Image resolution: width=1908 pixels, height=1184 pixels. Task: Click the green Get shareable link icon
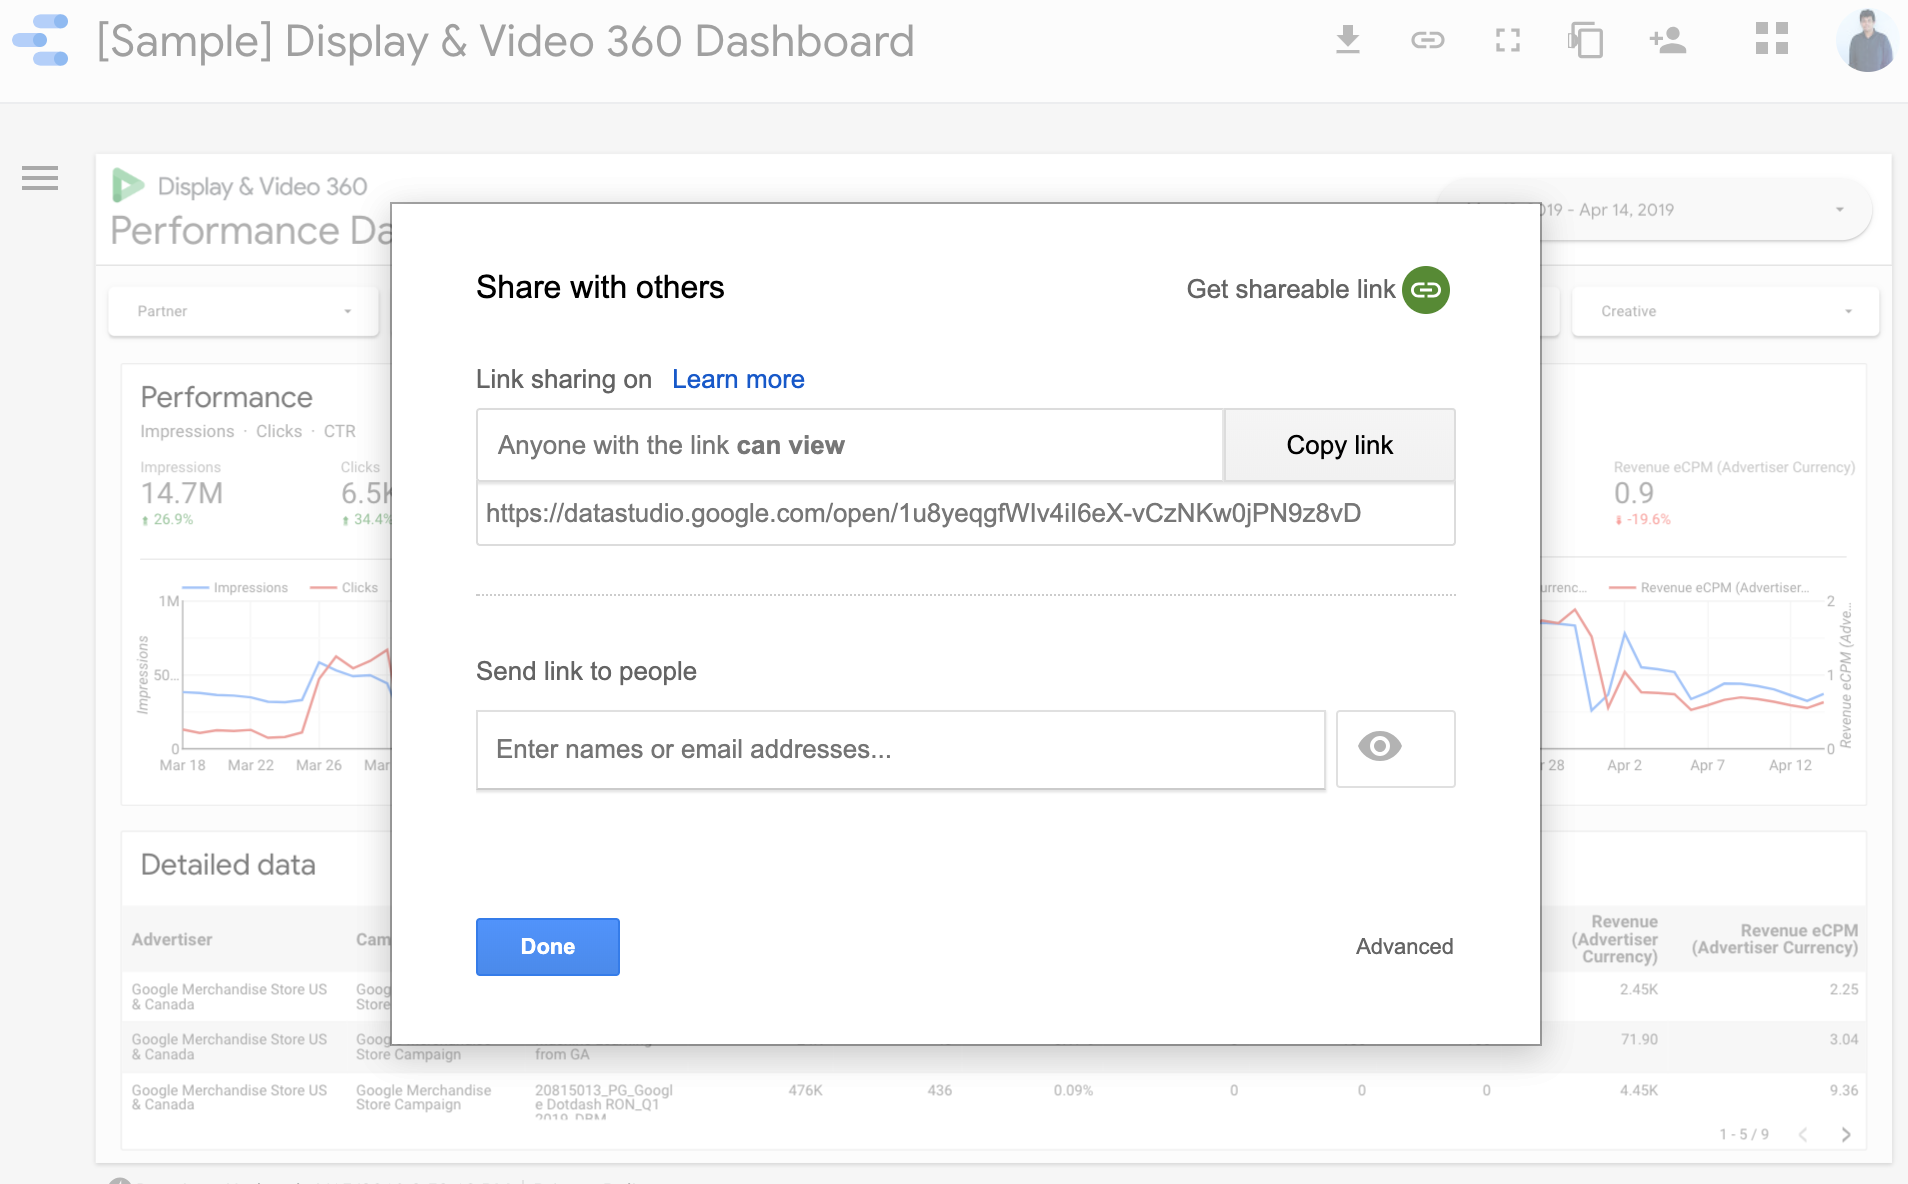pyautogui.click(x=1426, y=290)
